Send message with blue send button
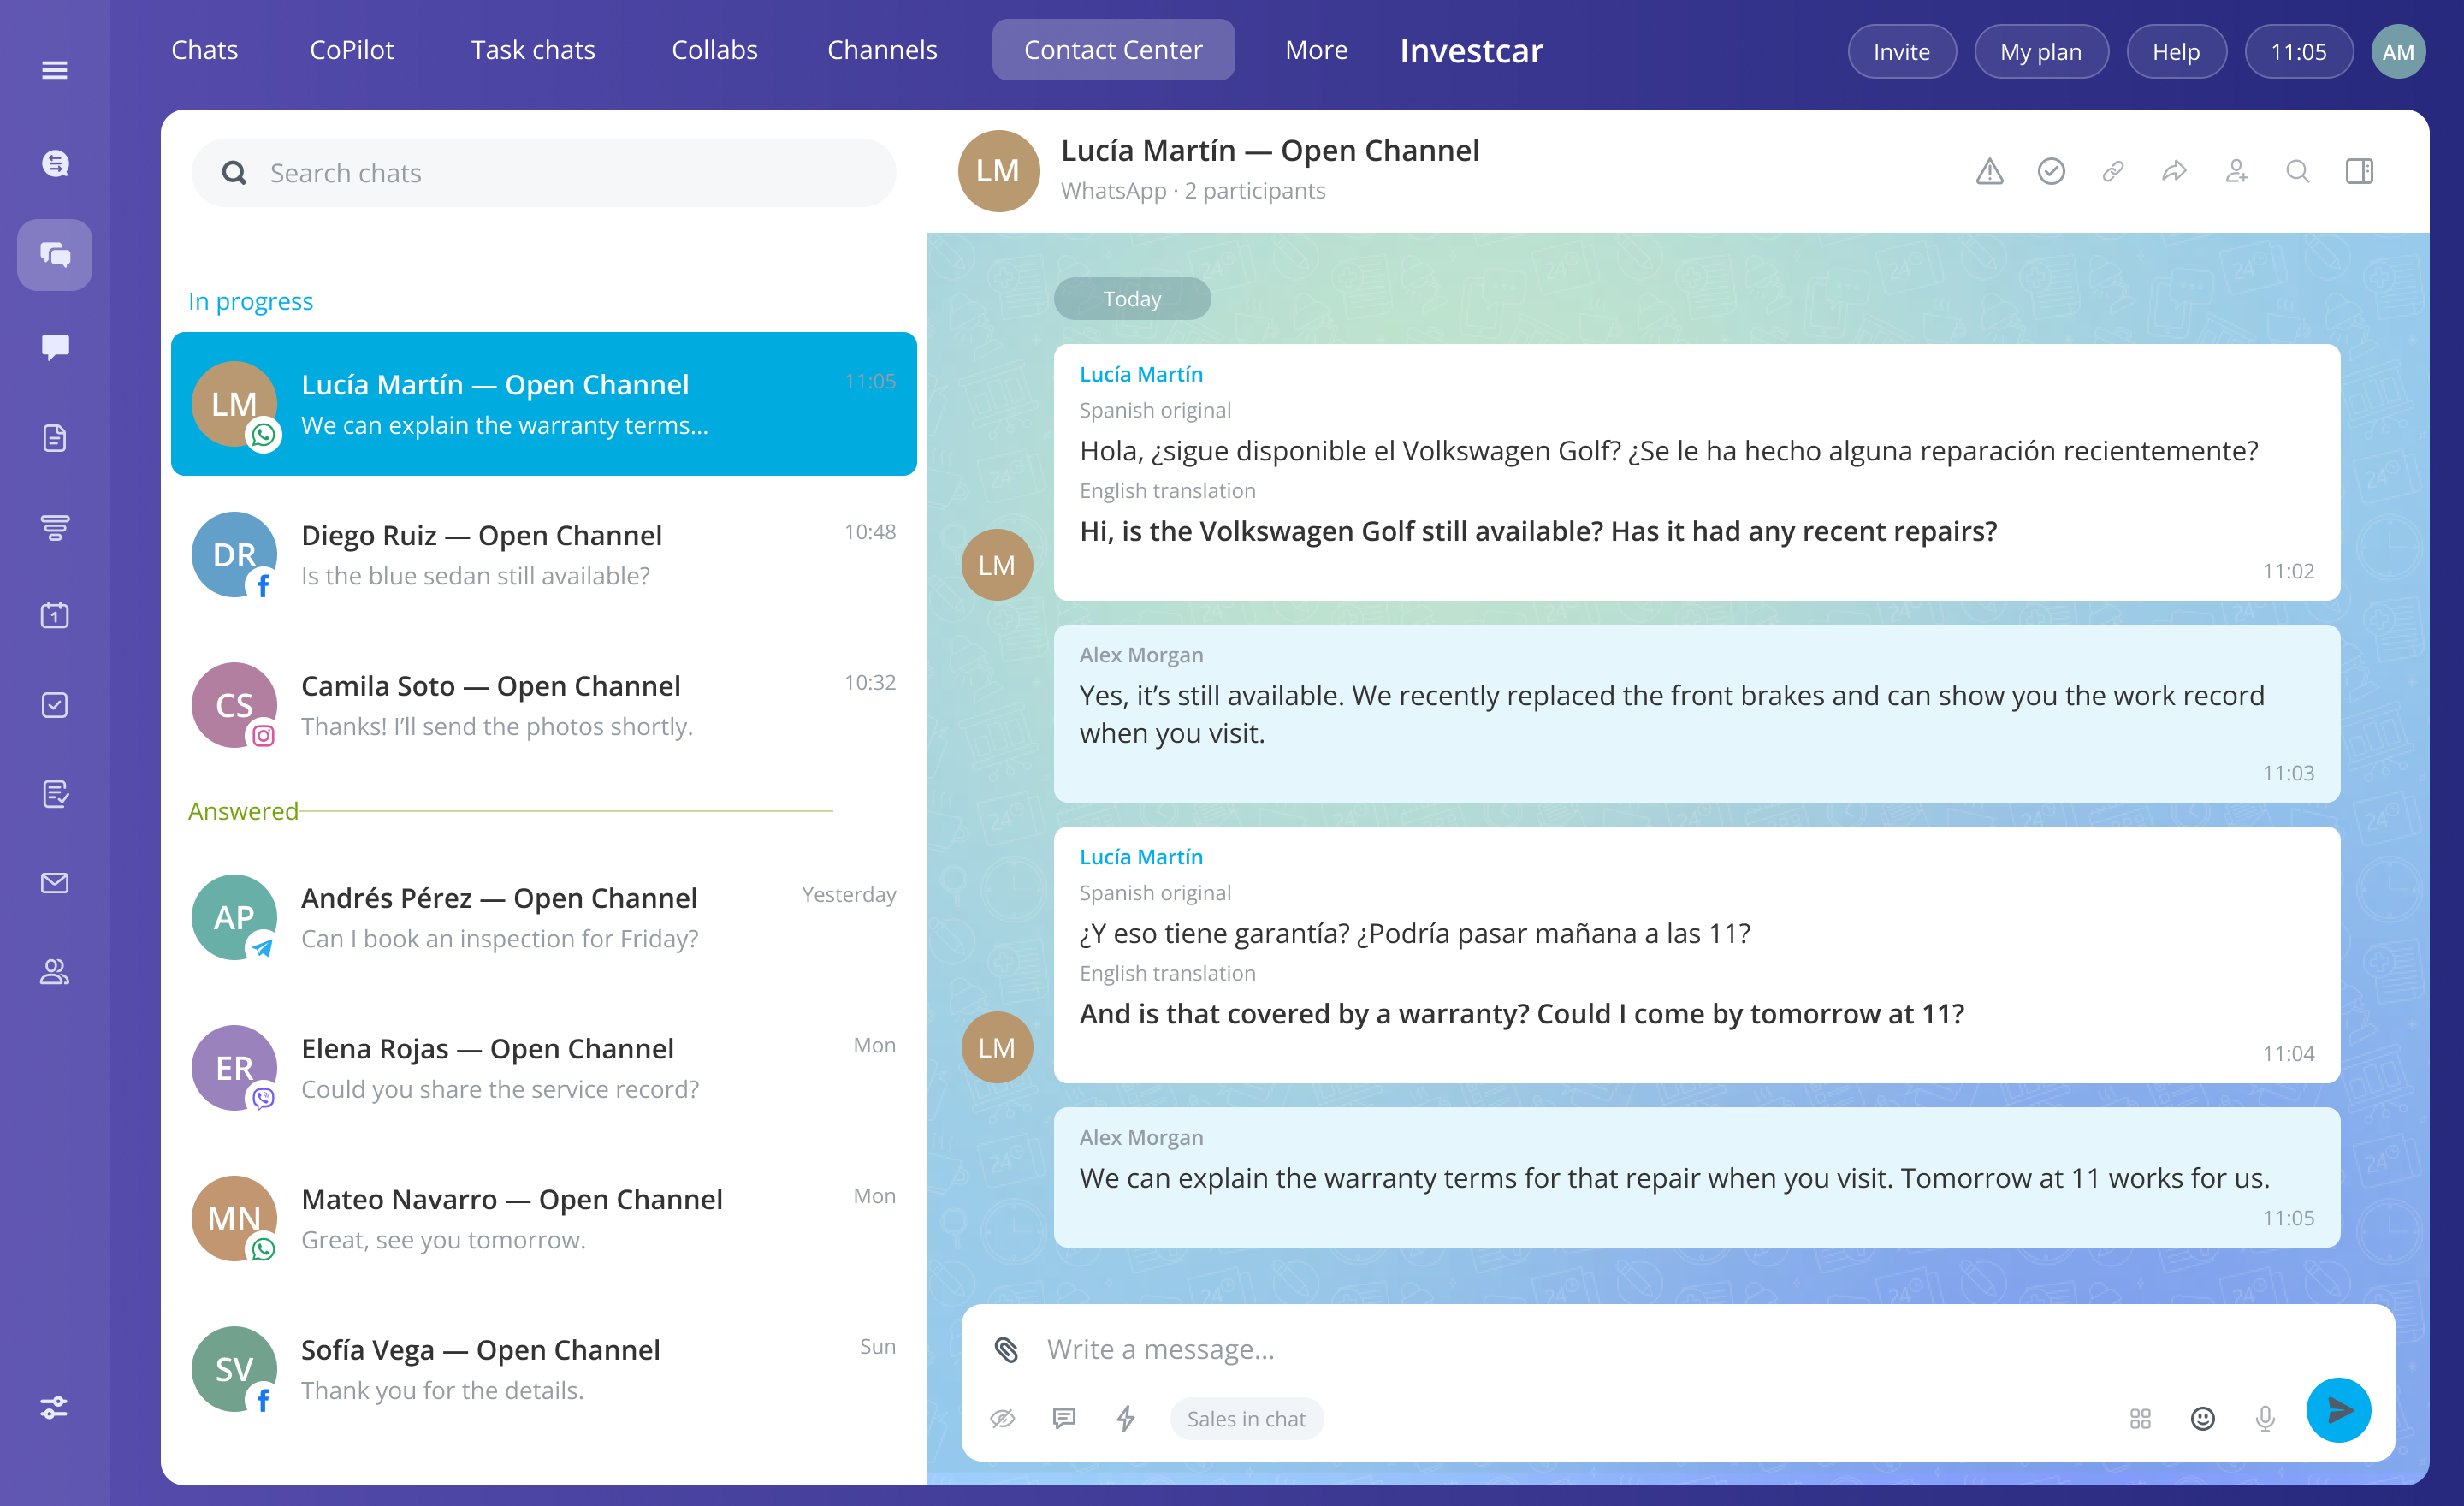Viewport: 2464px width, 1506px height. pos(2338,1410)
